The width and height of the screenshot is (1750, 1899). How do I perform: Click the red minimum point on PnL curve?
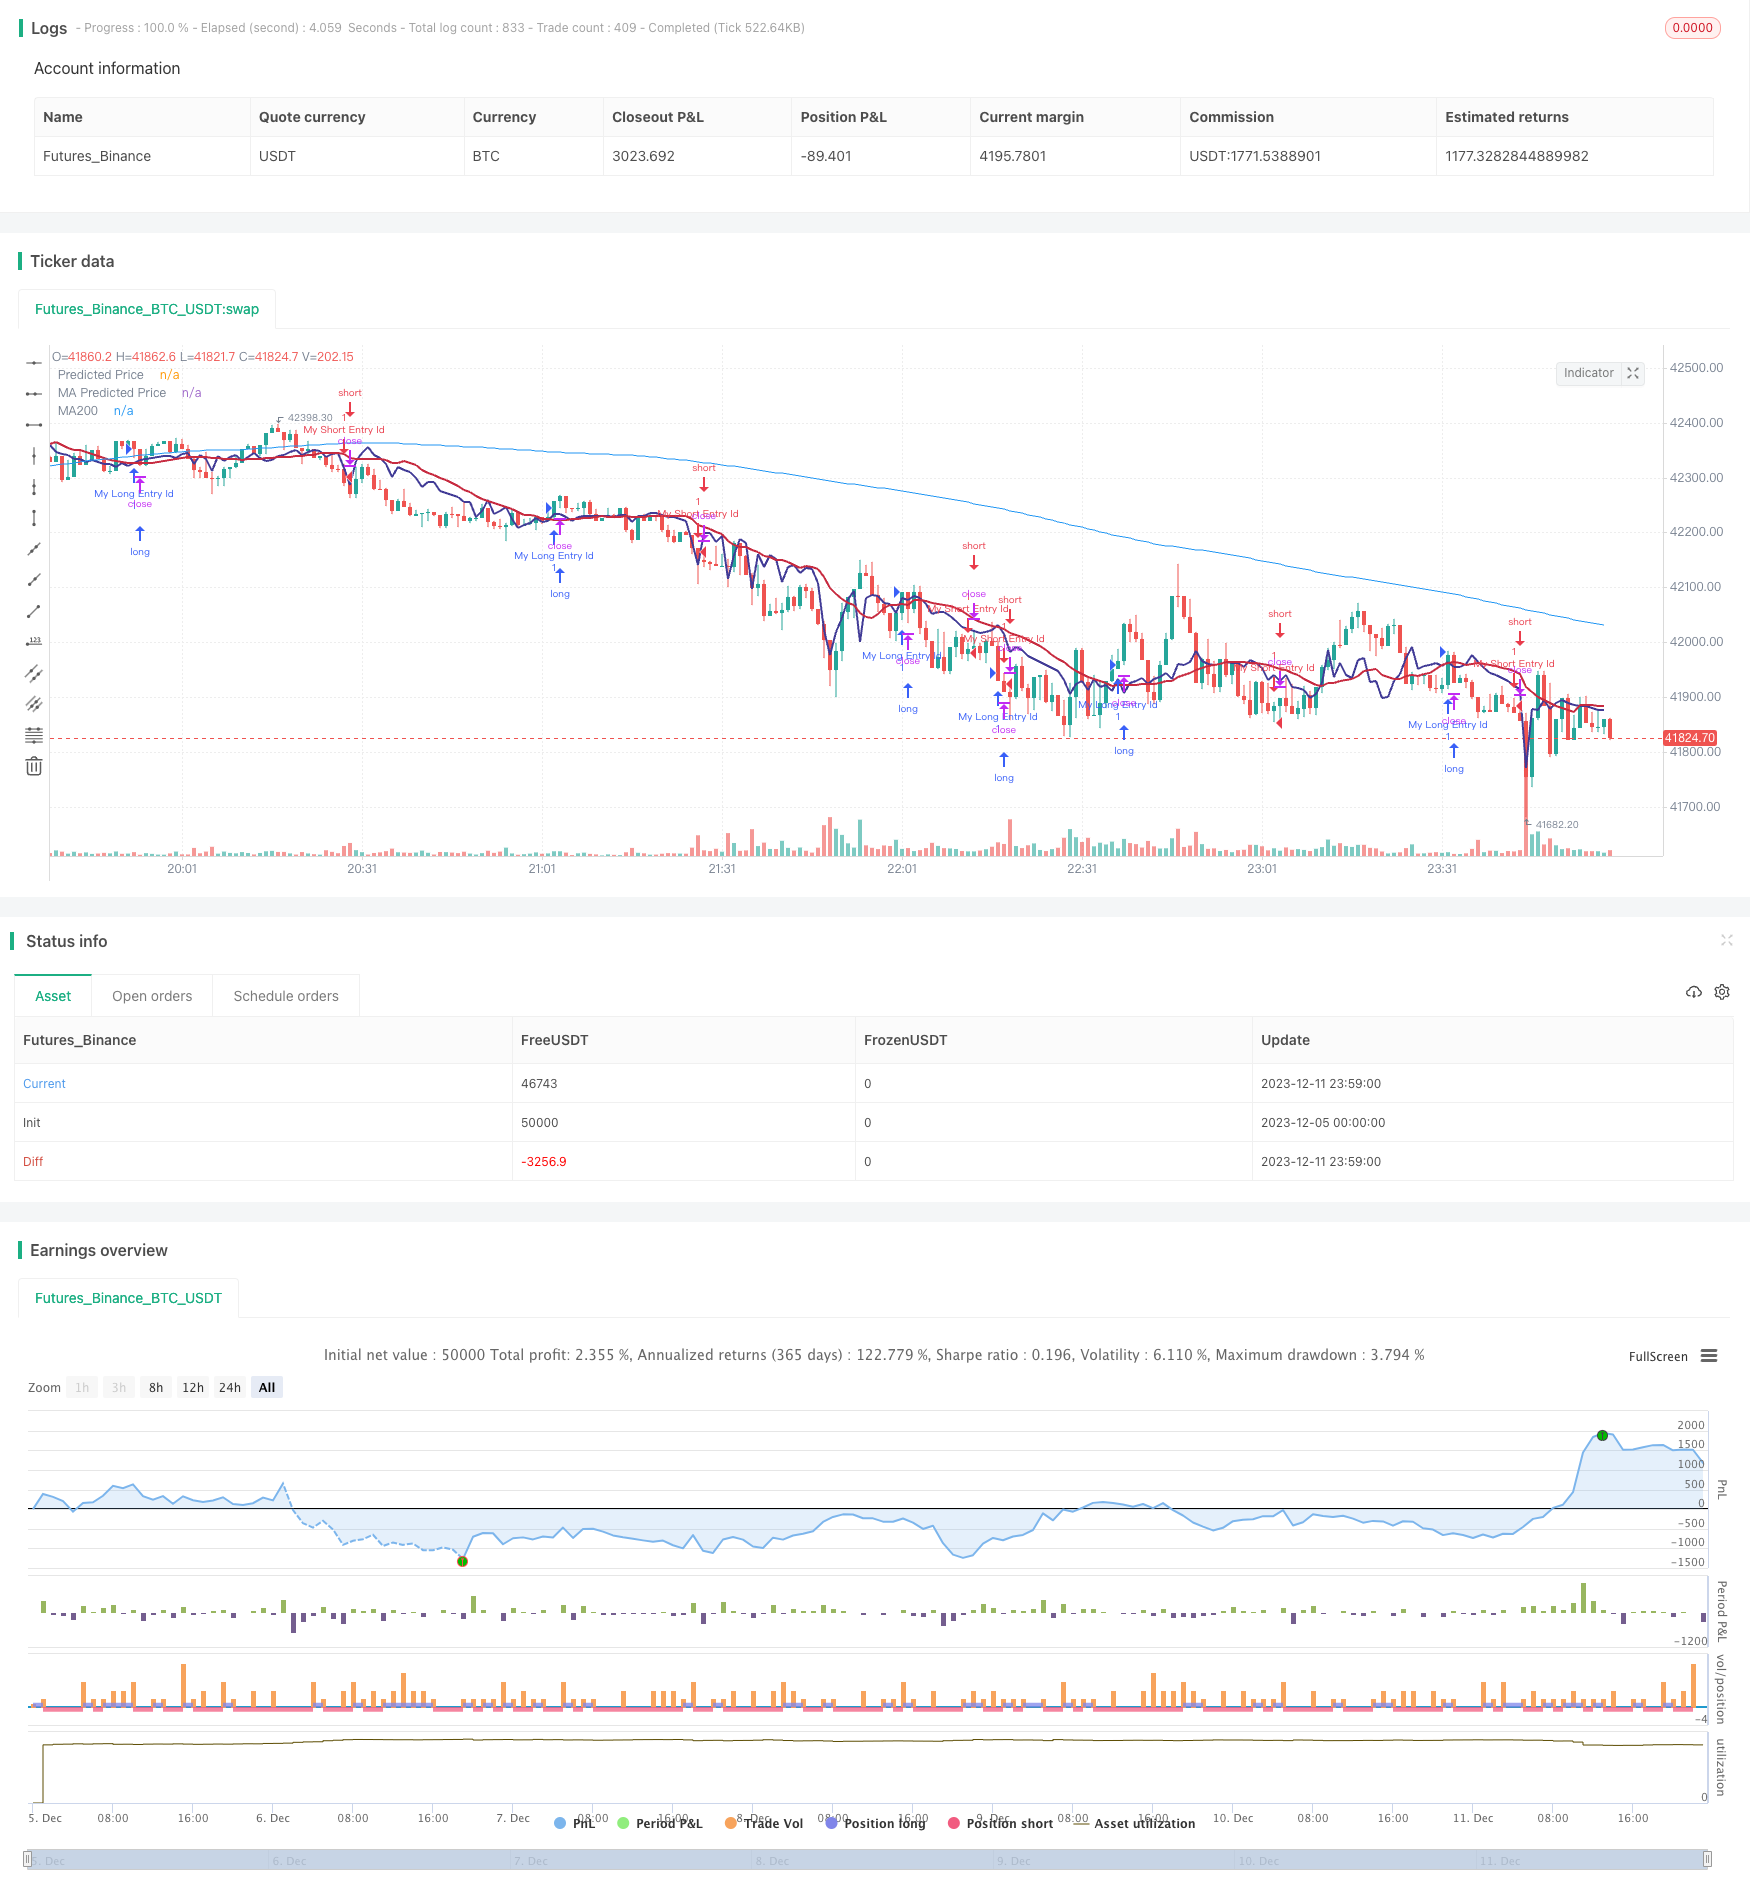[x=462, y=1561]
